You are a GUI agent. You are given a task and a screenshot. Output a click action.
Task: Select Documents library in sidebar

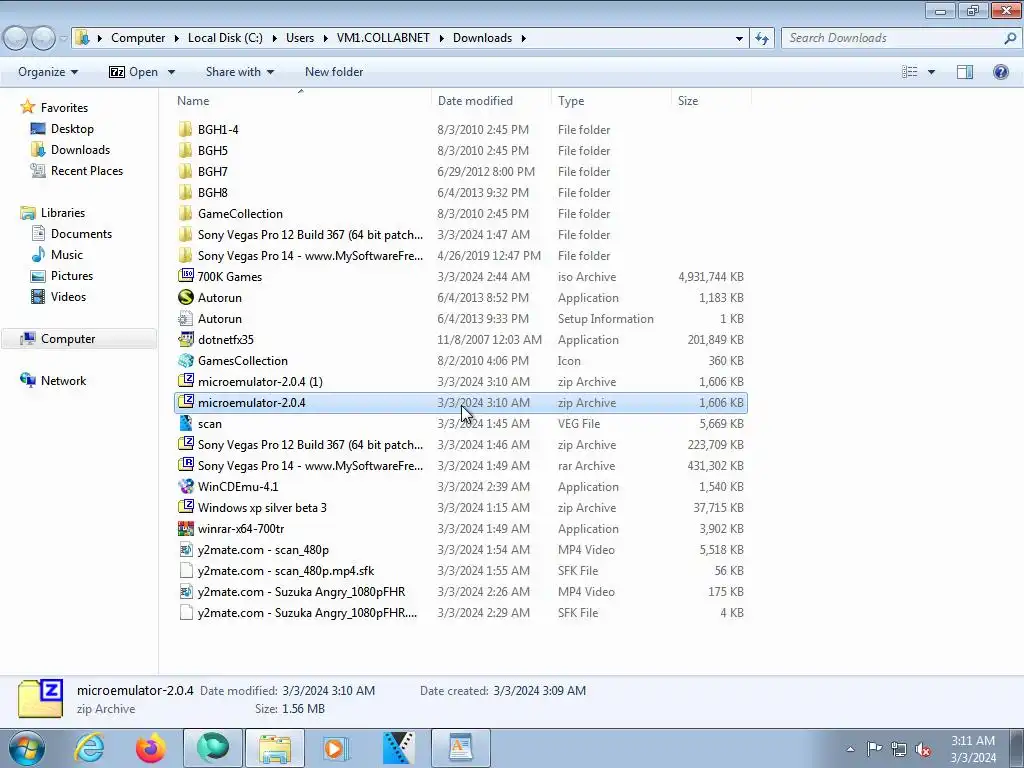[x=81, y=234]
